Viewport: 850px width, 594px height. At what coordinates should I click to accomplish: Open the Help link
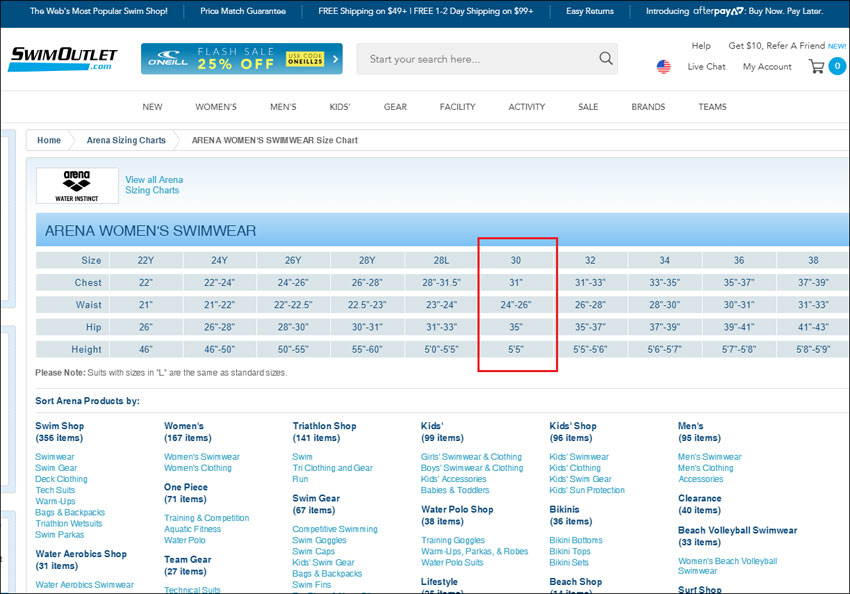701,46
